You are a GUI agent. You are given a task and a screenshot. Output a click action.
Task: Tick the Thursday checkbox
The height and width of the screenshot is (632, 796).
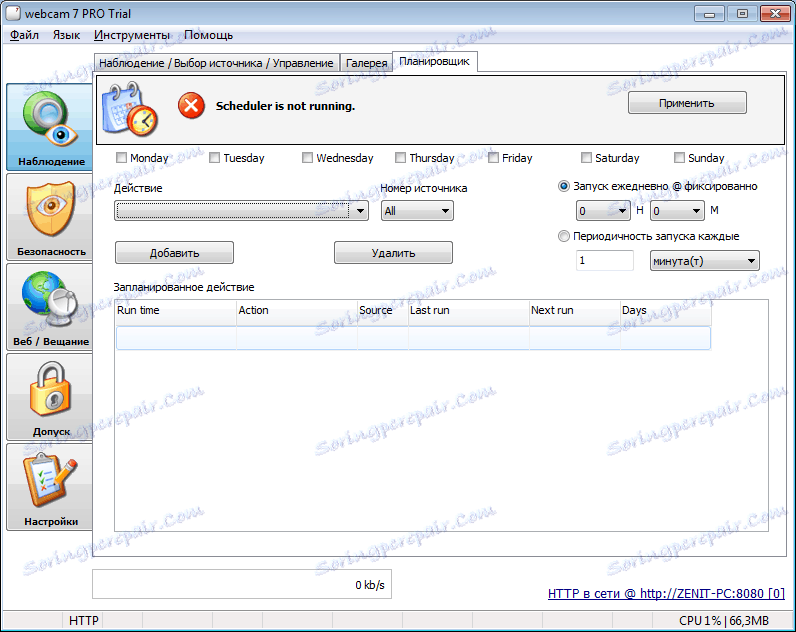401,158
